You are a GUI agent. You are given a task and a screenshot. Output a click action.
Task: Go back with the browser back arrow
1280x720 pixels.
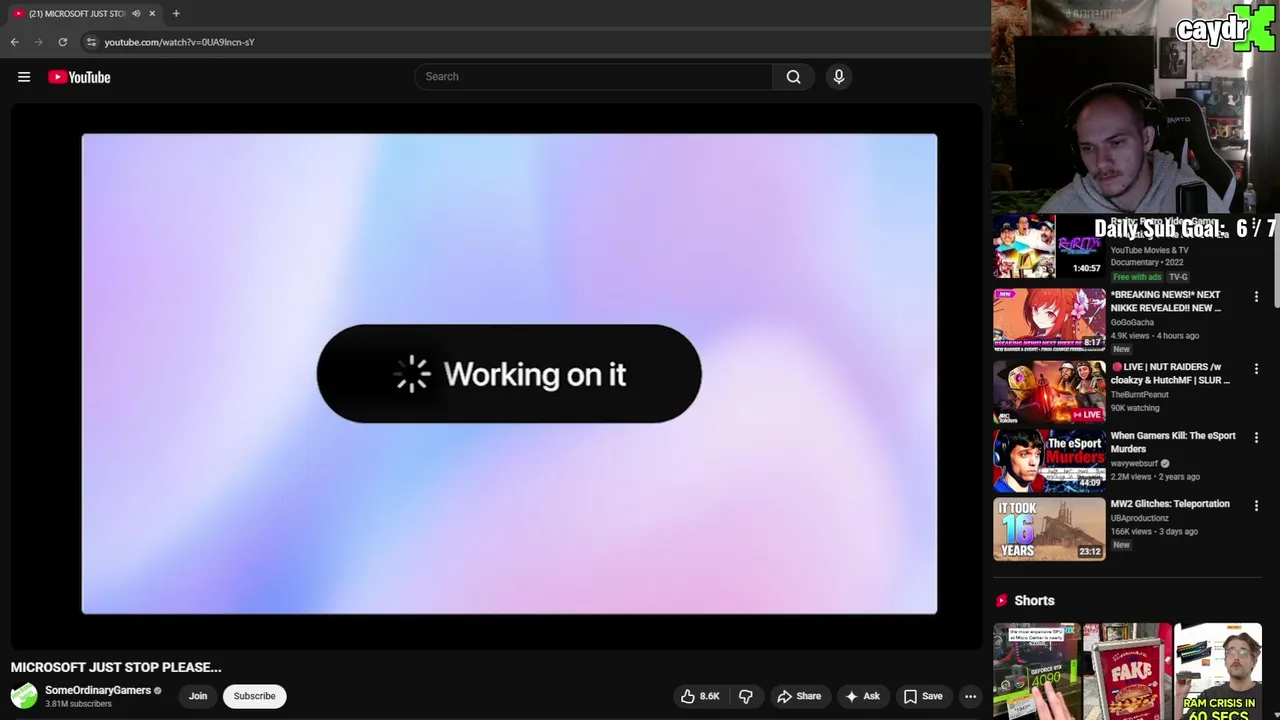pos(15,42)
